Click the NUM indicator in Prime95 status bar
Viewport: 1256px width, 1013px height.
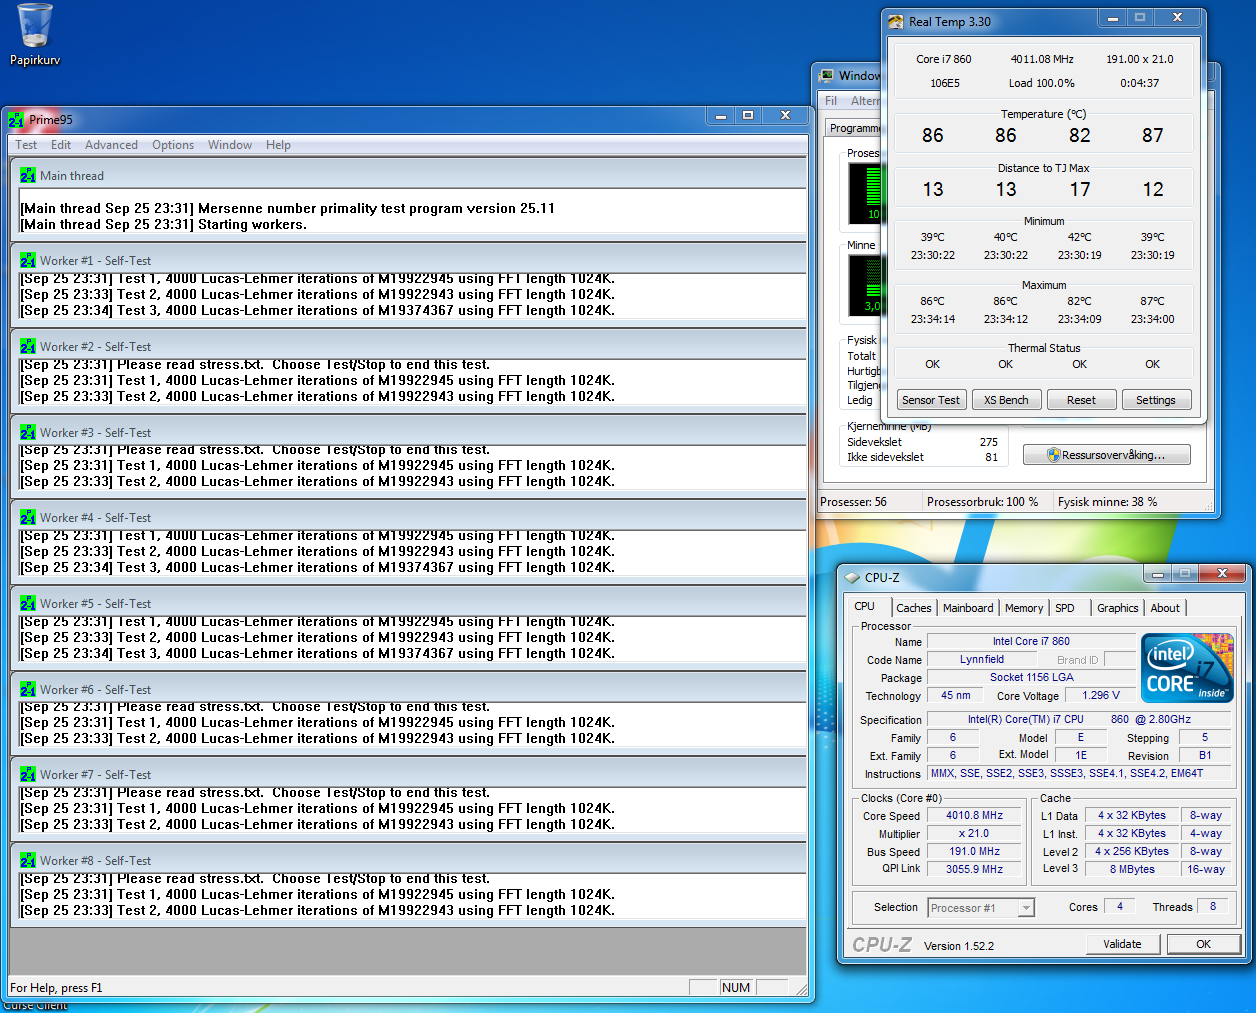736,987
